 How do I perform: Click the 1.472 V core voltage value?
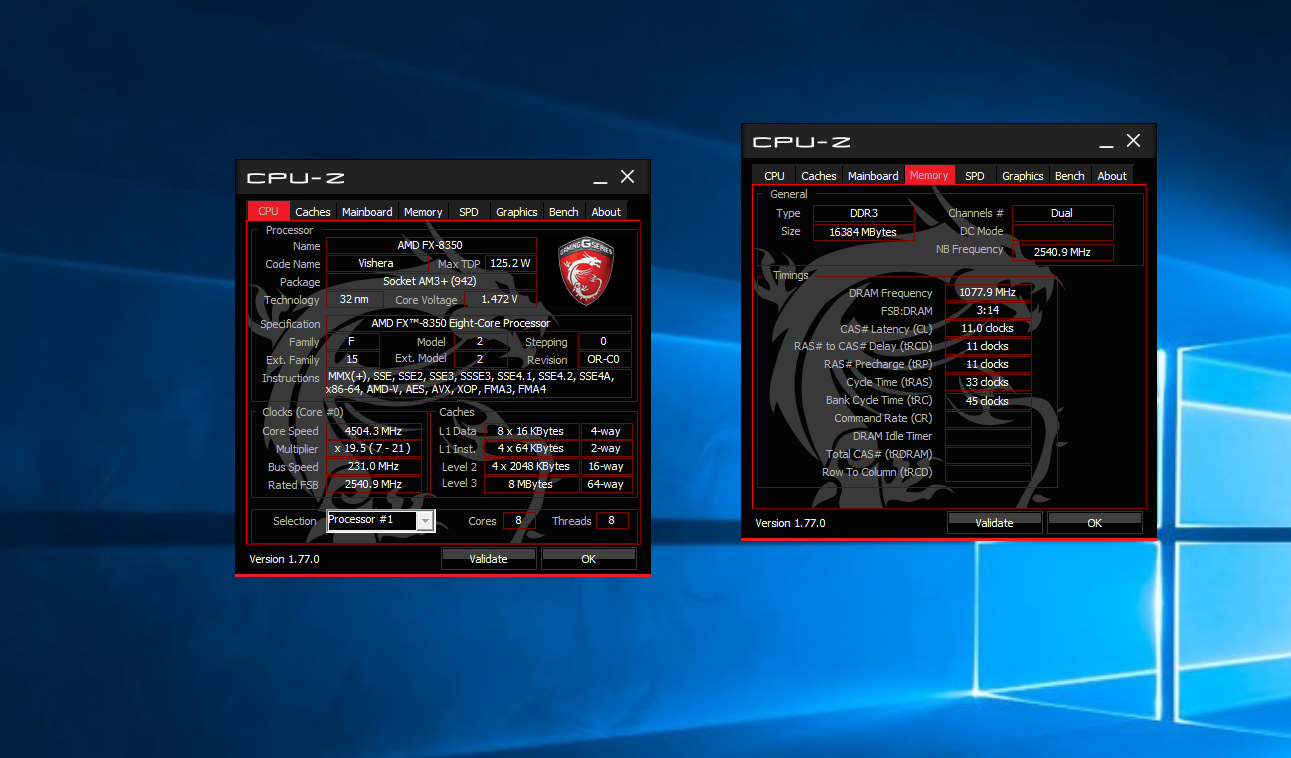(500, 300)
